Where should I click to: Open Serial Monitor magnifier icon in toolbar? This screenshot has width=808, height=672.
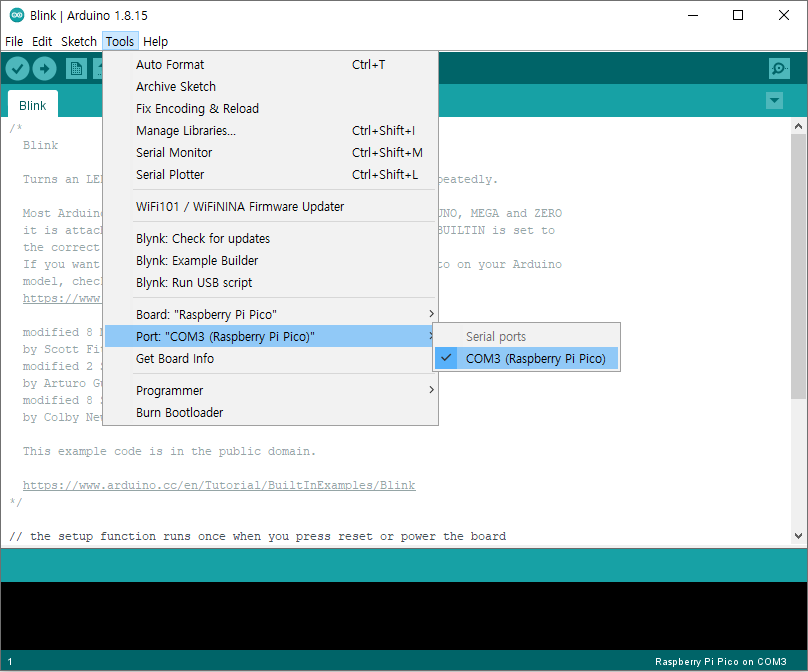(779, 69)
